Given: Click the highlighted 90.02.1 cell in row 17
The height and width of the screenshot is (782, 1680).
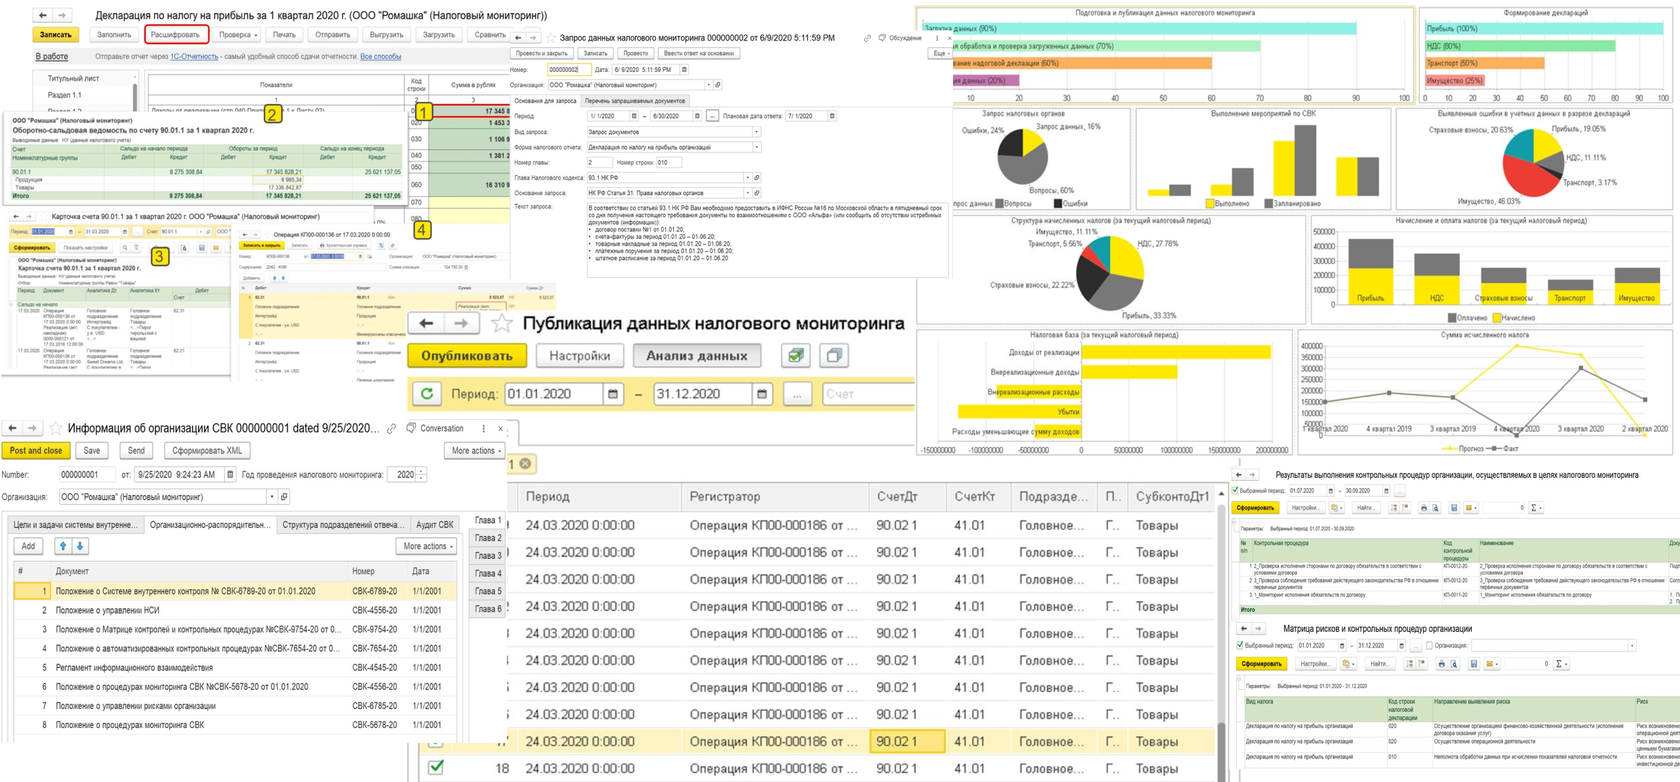Looking at the screenshot, I should 908,741.
